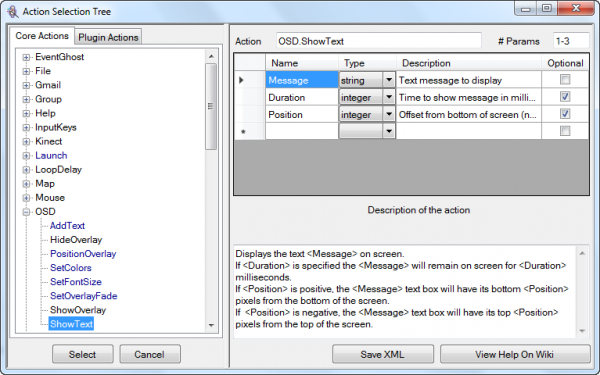The image size is (600, 375).
Task: Expand the Launch tree node
Action: click(x=26, y=156)
